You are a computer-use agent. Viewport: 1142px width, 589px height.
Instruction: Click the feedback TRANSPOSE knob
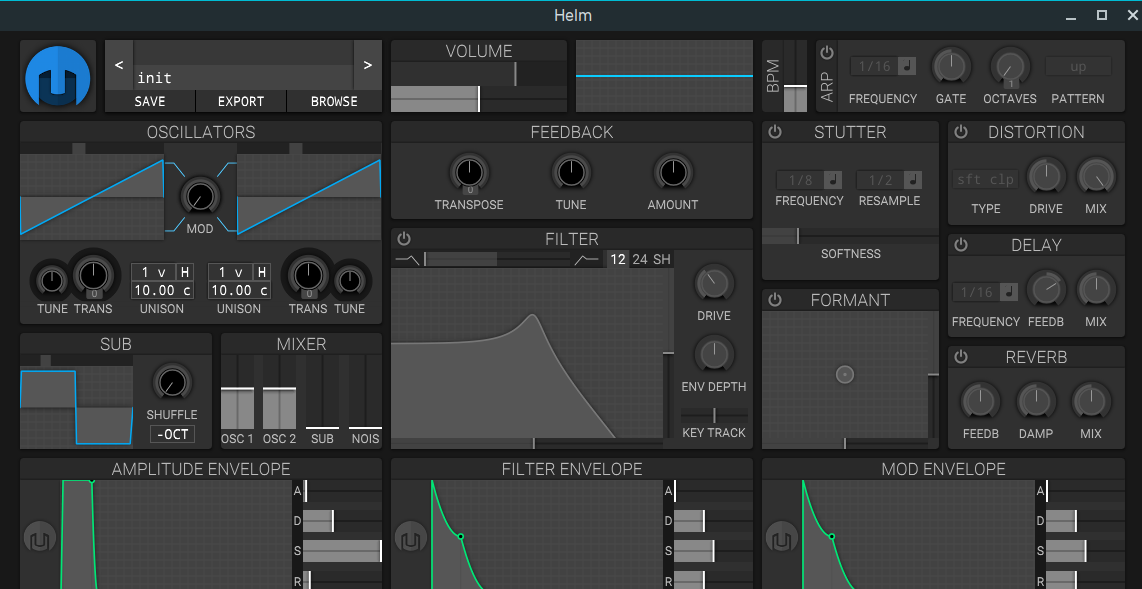[x=469, y=173]
